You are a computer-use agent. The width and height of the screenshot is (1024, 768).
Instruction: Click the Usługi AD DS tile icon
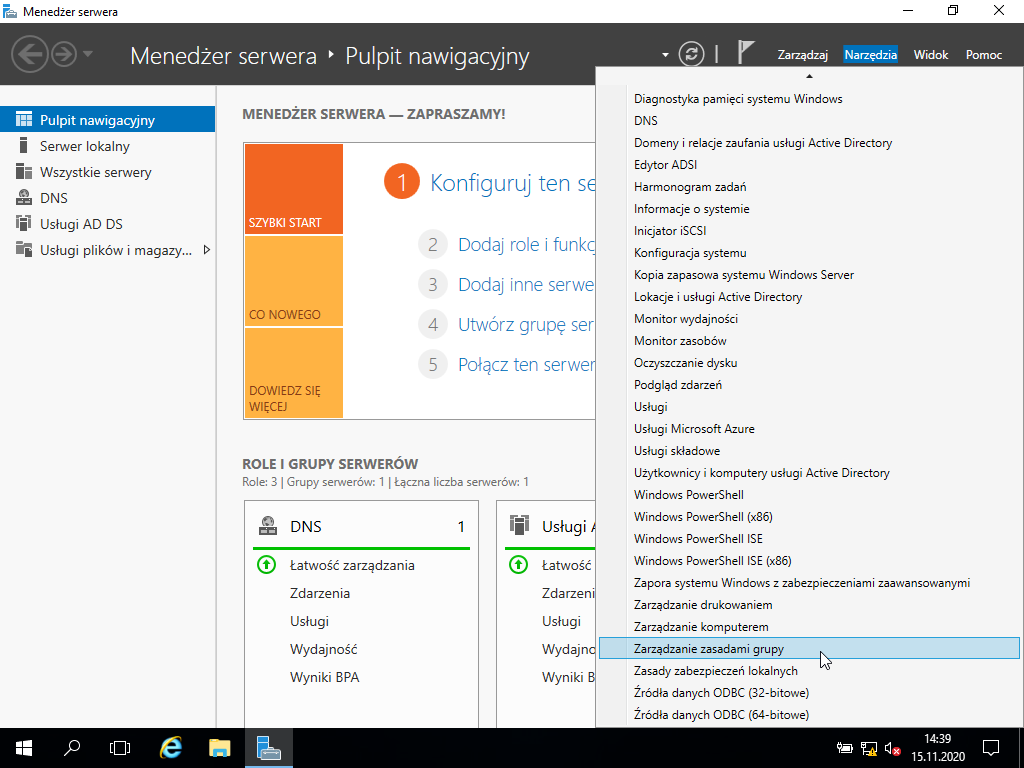[519, 525]
